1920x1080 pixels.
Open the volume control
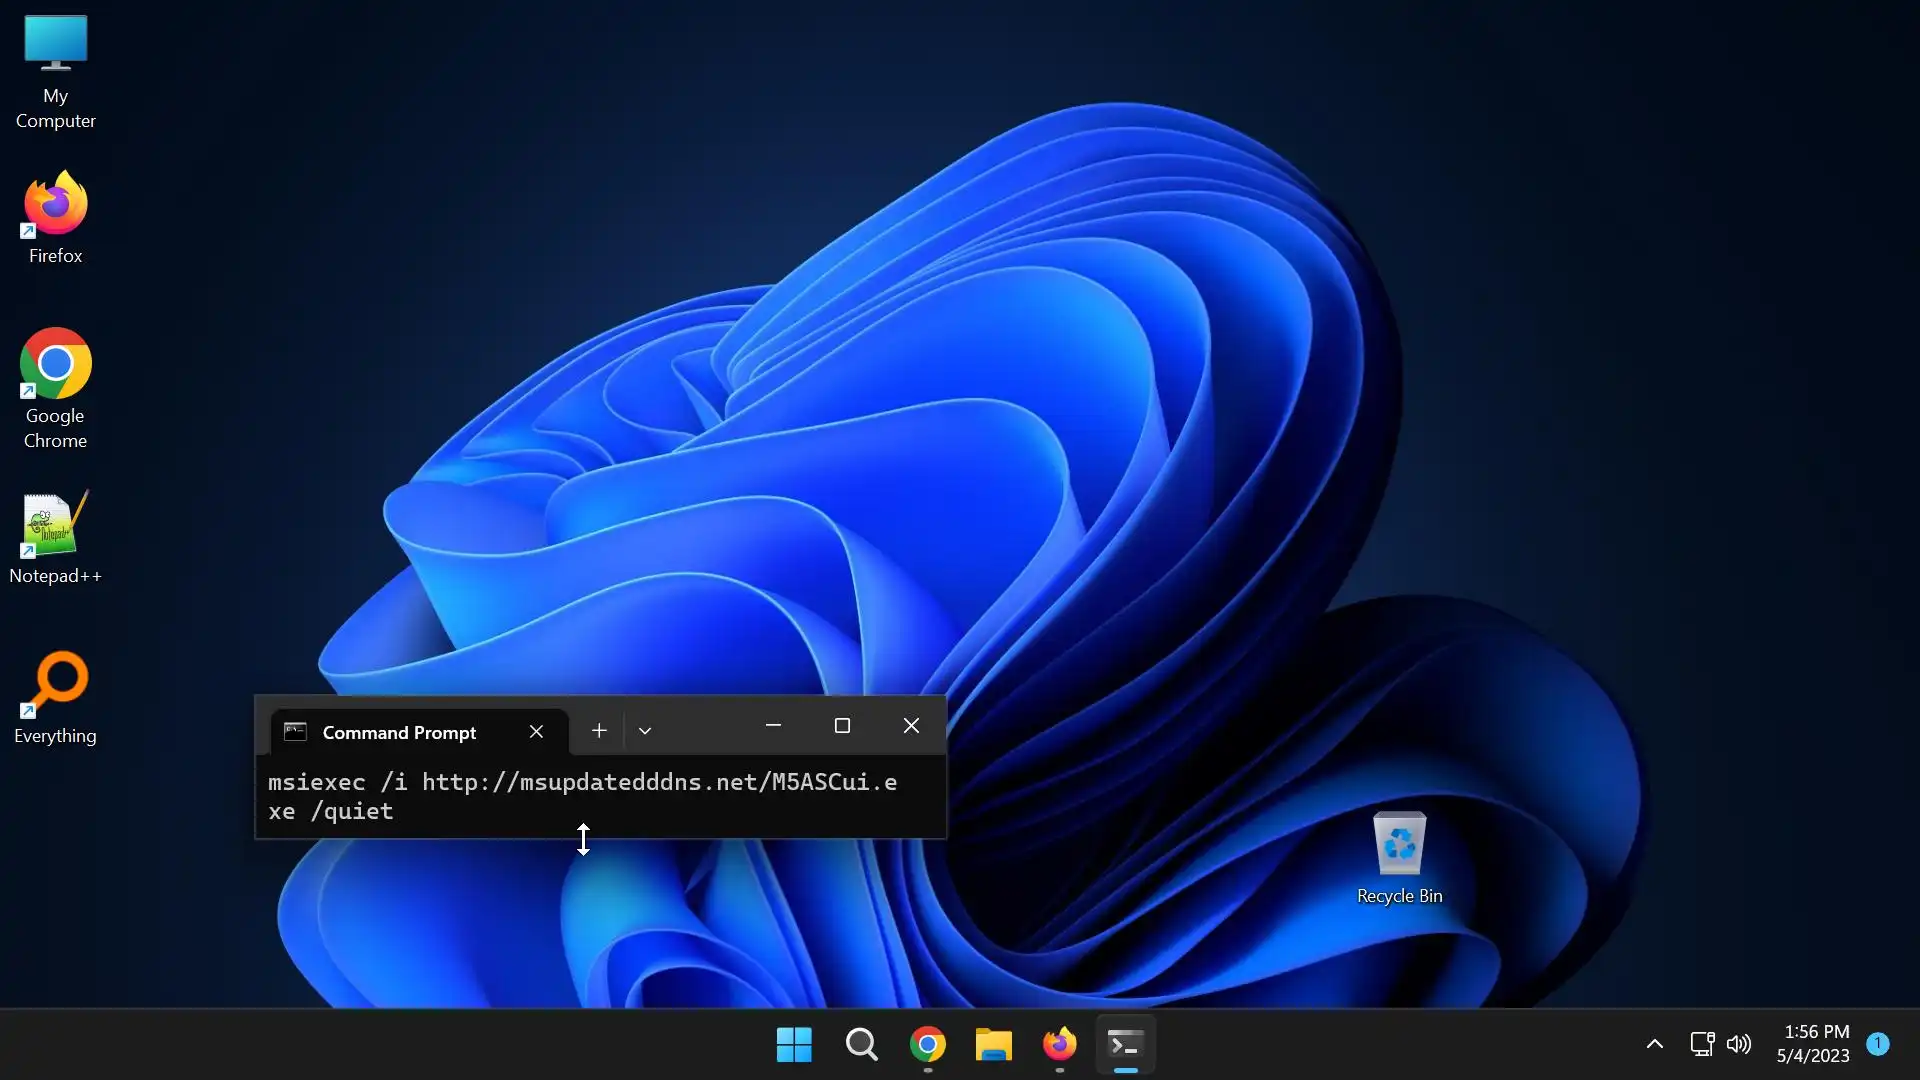coord(1739,1044)
